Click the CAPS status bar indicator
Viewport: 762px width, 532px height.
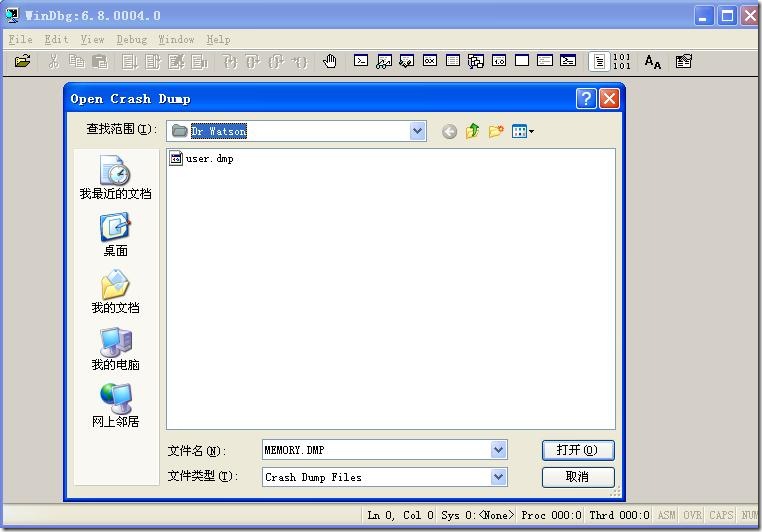point(721,515)
